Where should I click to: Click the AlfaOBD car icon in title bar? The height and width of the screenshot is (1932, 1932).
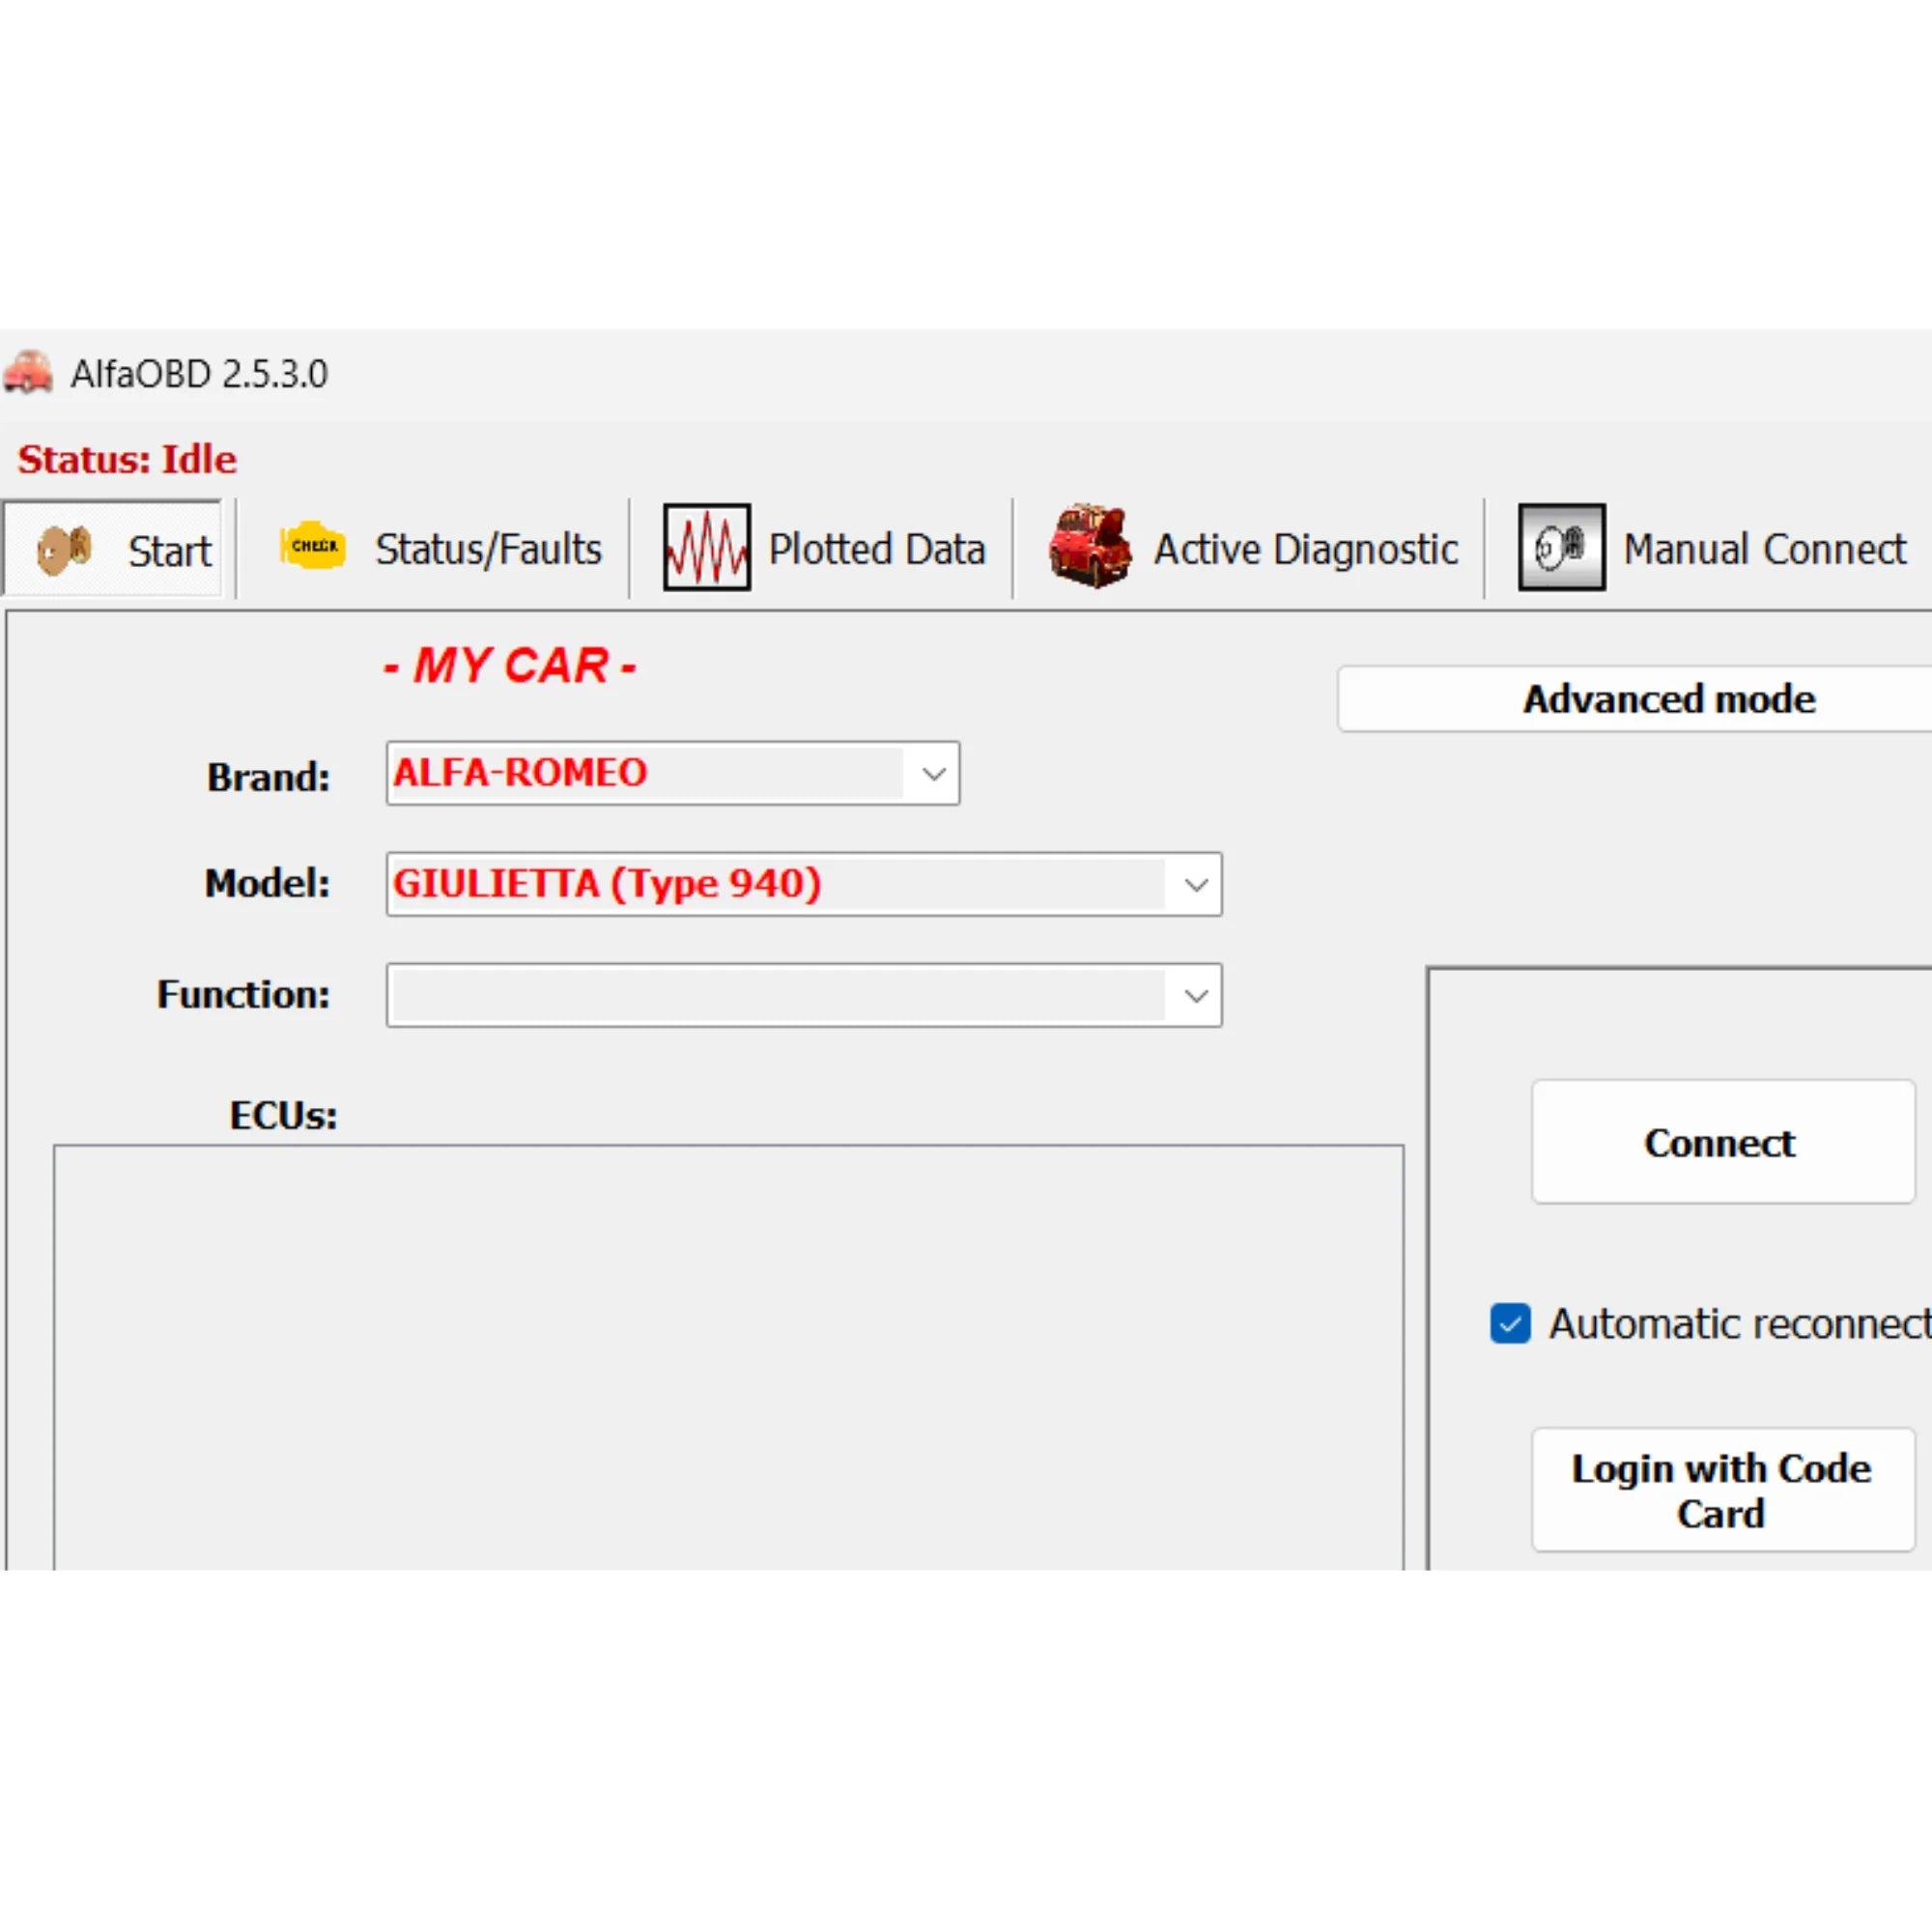pyautogui.click(x=28, y=373)
